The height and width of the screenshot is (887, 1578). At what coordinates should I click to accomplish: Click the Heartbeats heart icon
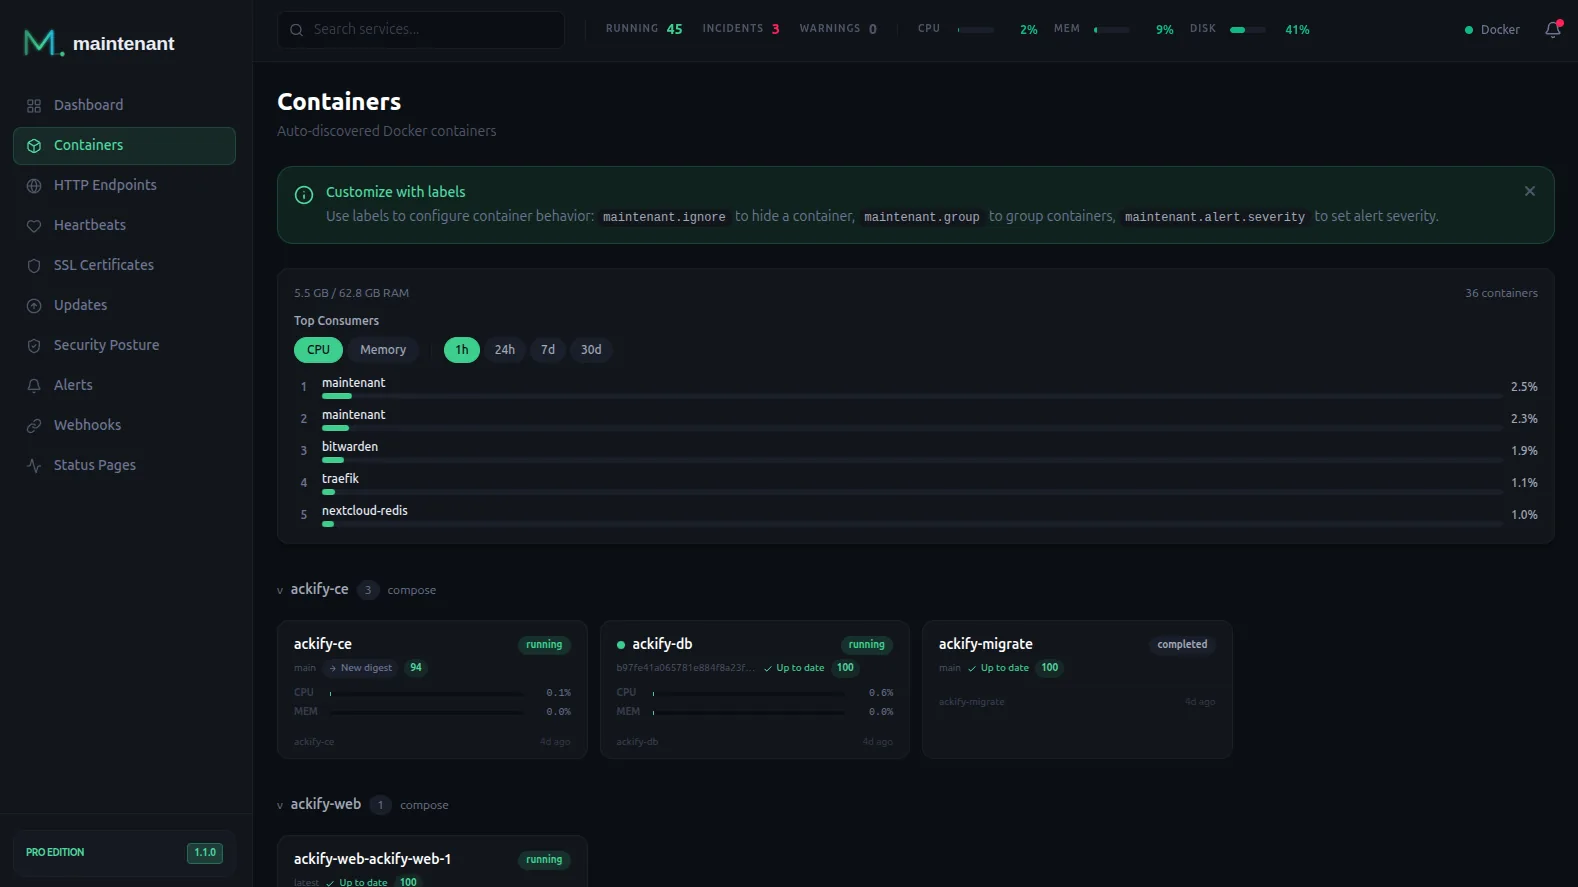point(34,226)
